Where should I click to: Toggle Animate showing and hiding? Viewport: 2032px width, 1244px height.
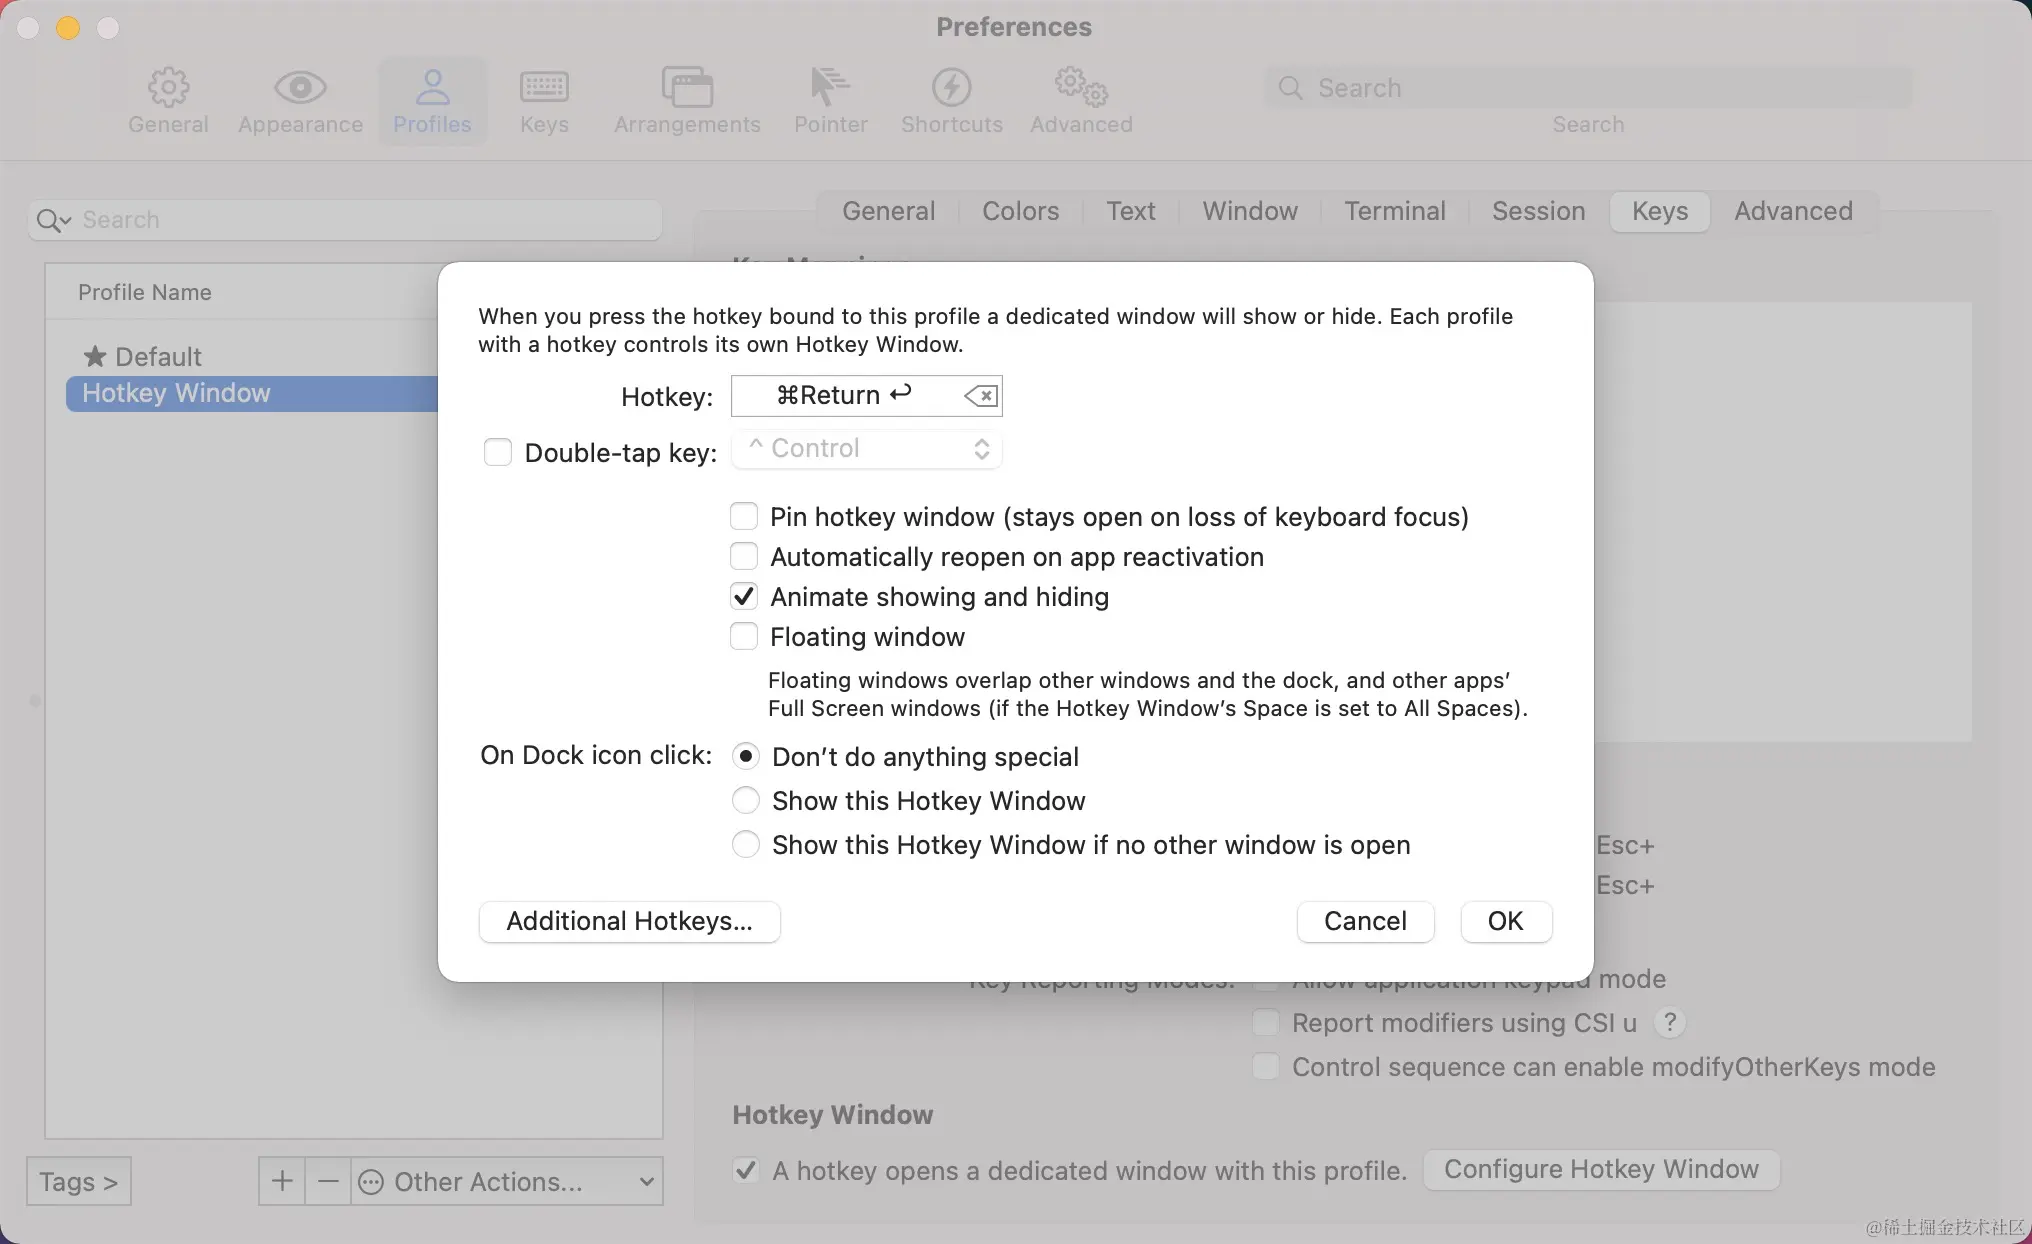744,597
